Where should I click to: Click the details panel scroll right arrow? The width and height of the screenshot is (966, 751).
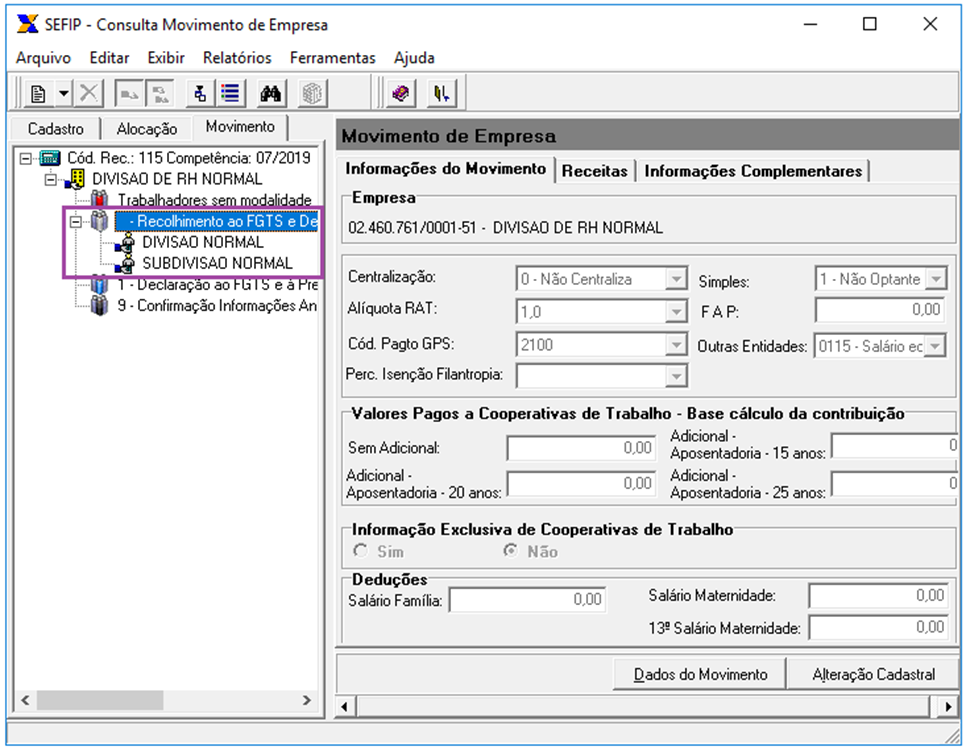[949, 707]
